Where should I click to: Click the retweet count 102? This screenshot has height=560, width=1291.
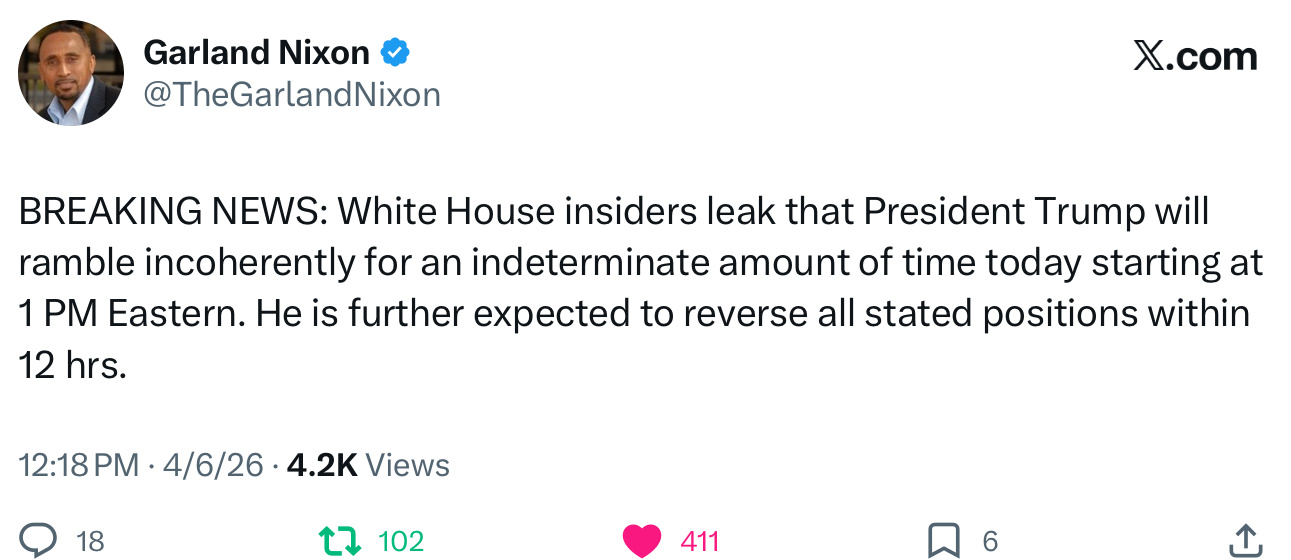[401, 541]
